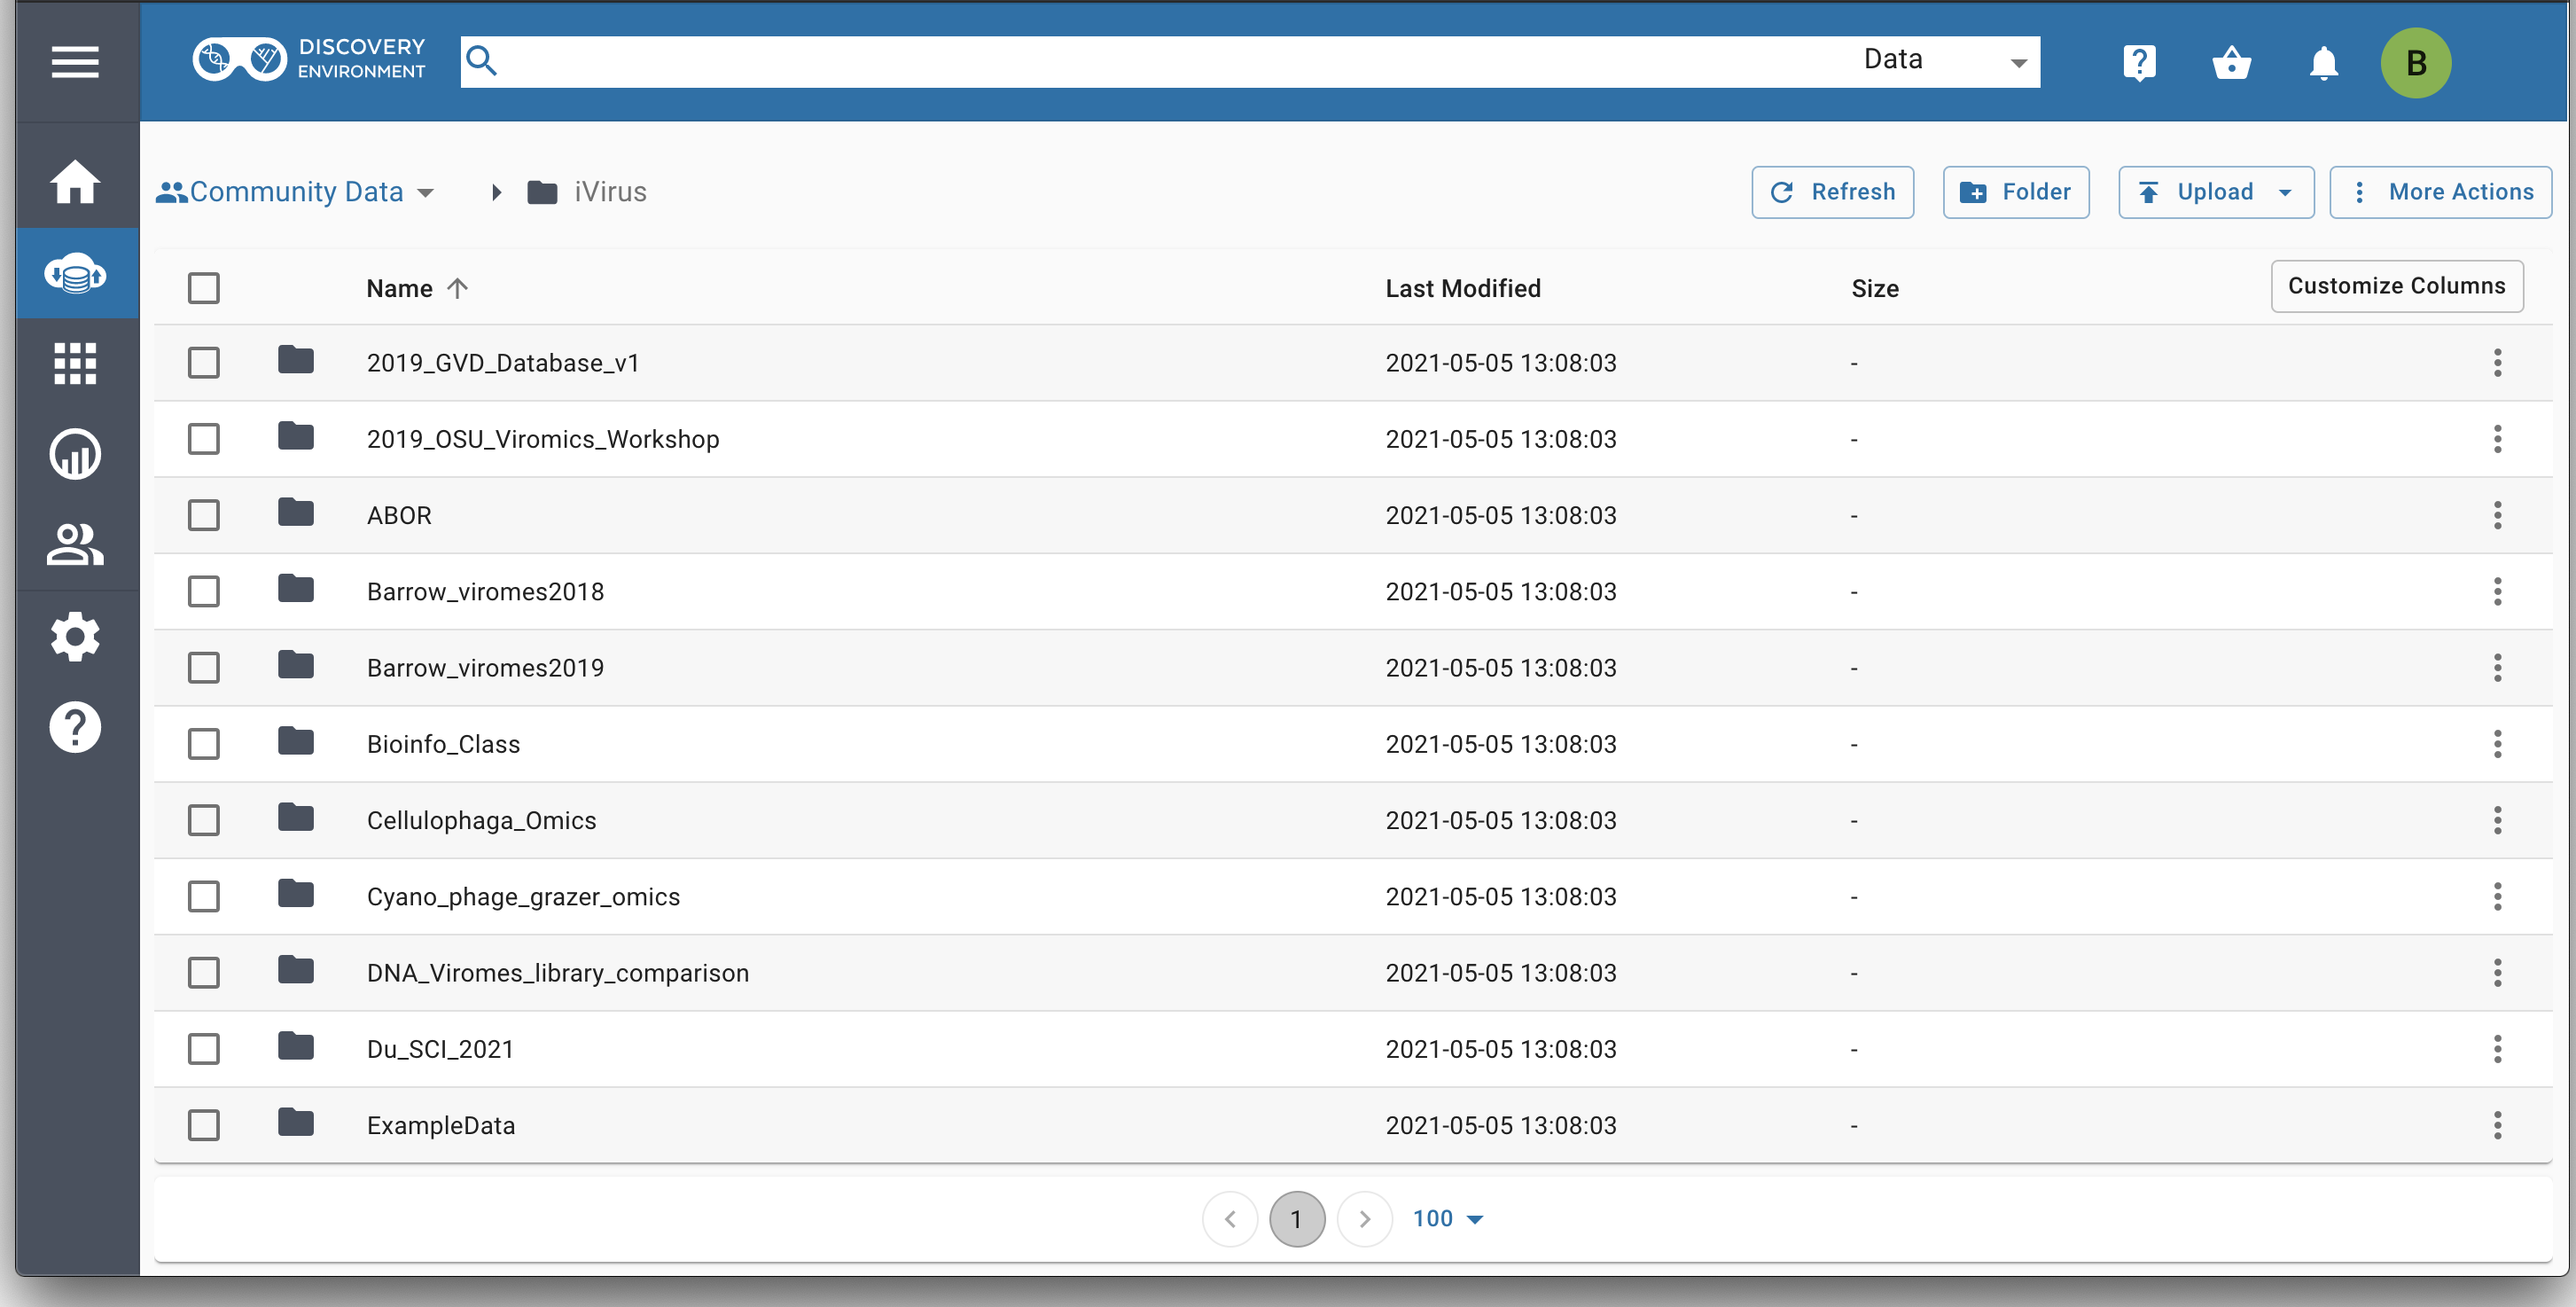Screen dimensions: 2576x1307
Task: Open the More Actions menu
Action: (2440, 192)
